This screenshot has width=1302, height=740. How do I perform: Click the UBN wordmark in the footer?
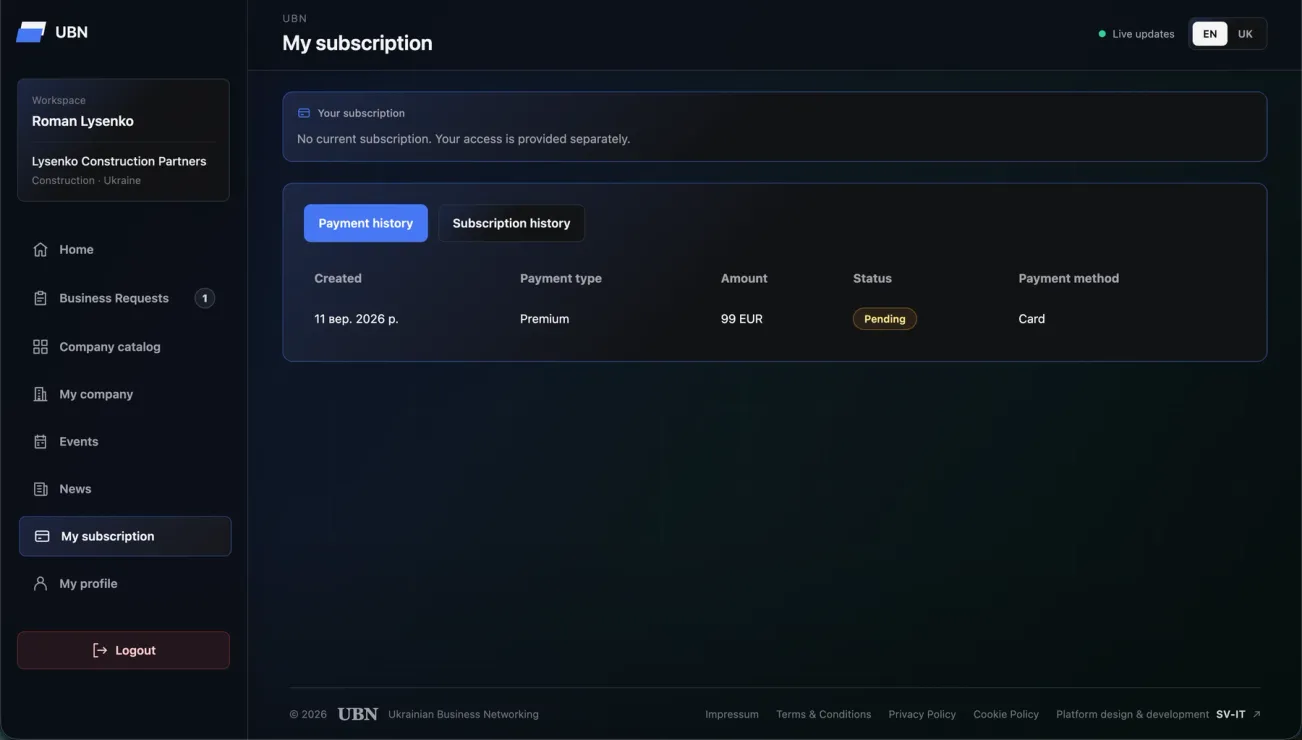tap(358, 714)
